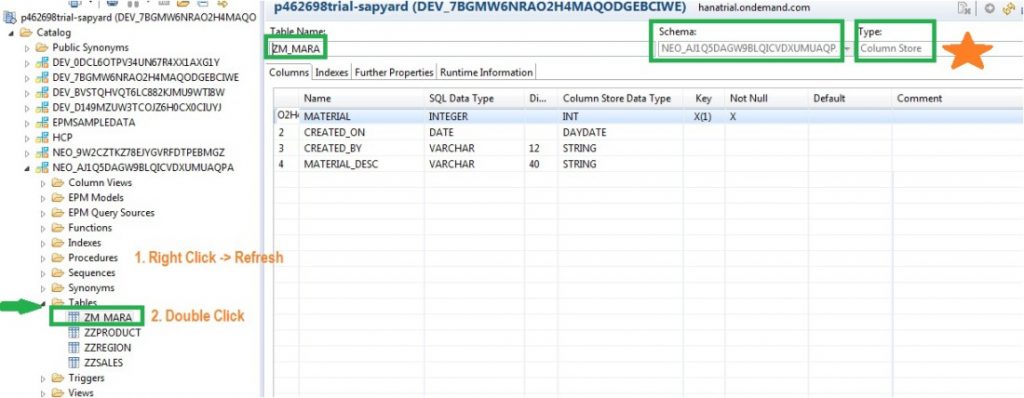Open the Schema dropdown arrow
The image size is (1024, 398).
(x=848, y=48)
